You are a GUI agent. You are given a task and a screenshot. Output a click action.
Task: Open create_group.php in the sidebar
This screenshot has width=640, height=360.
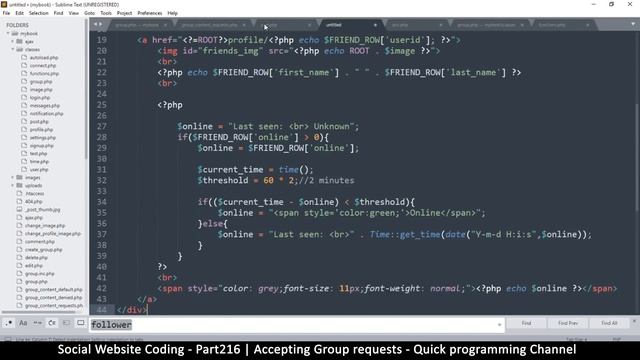[44, 250]
